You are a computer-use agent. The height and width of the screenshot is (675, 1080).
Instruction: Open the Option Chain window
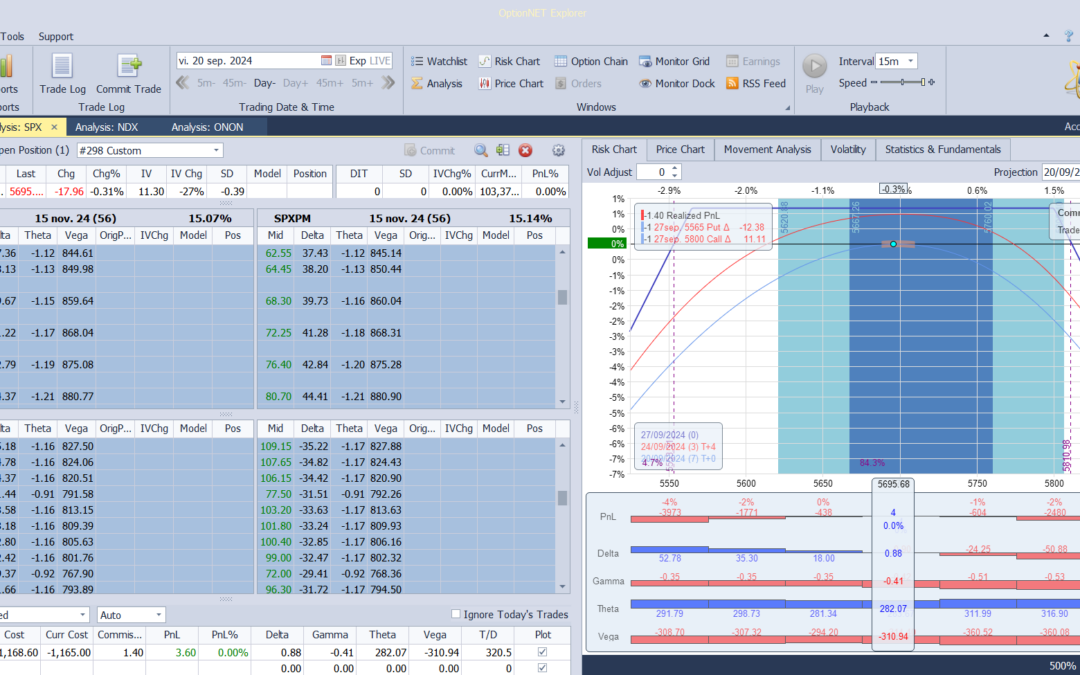(x=591, y=61)
